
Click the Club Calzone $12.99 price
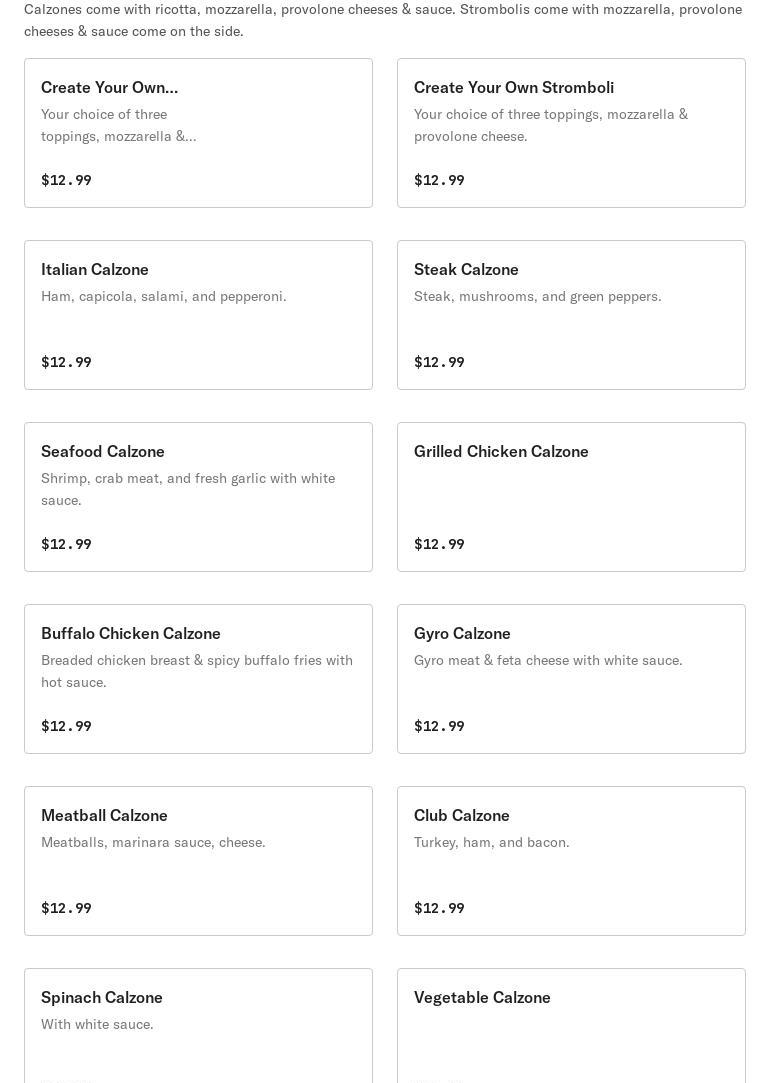(x=439, y=908)
